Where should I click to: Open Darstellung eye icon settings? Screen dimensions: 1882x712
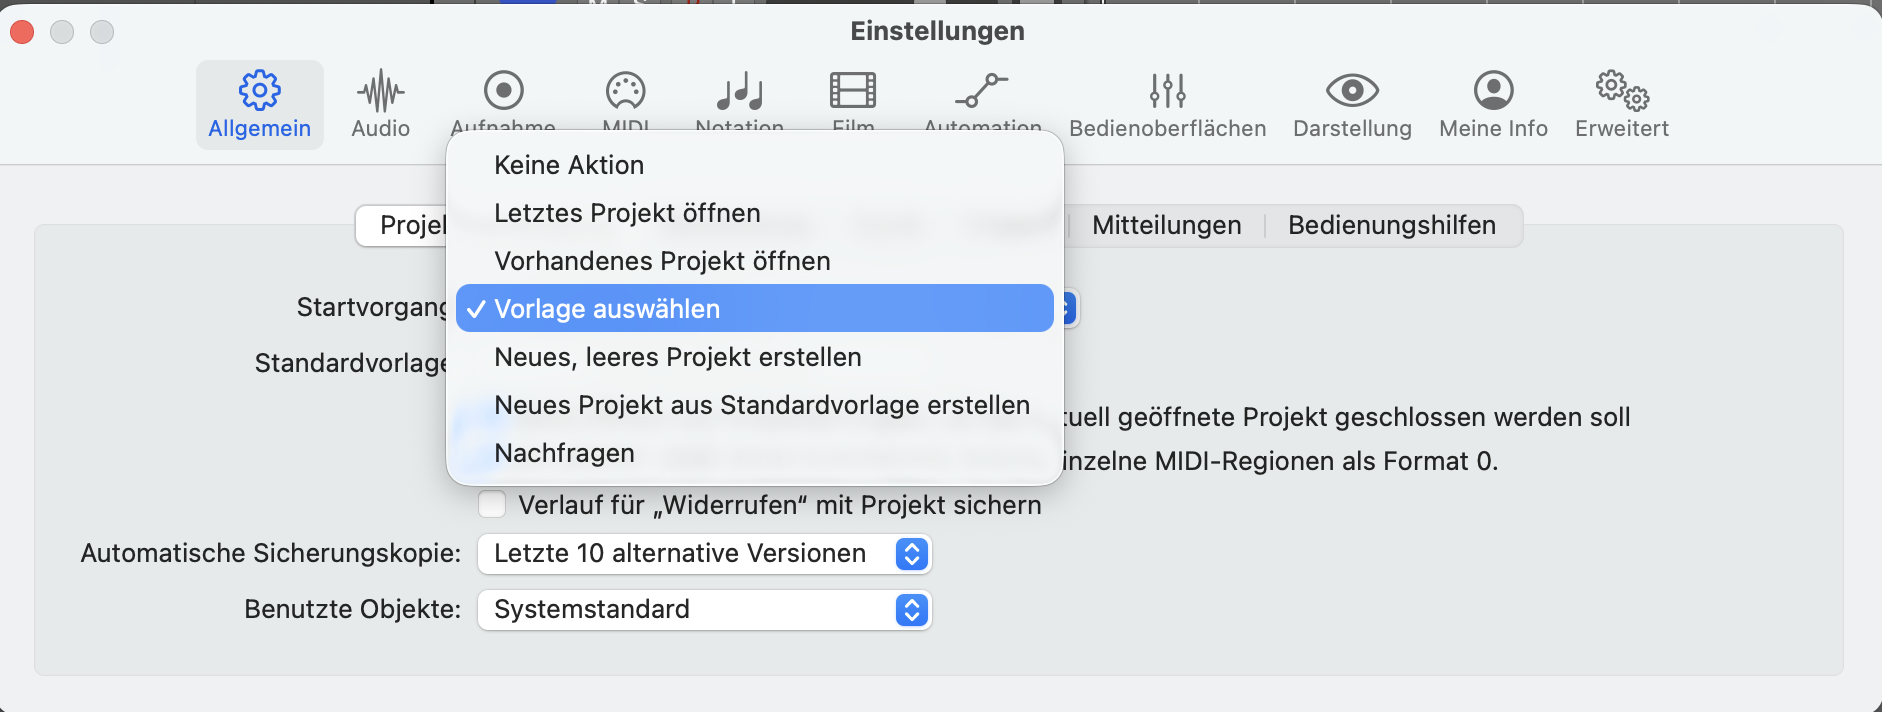coord(1352,91)
